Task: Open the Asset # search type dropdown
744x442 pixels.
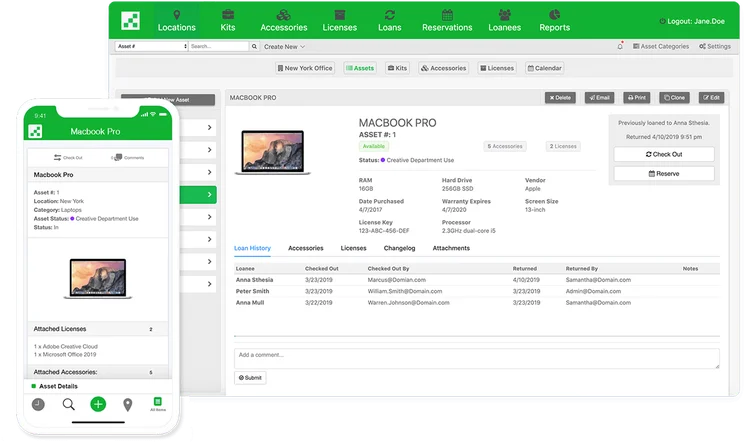Action: click(151, 46)
